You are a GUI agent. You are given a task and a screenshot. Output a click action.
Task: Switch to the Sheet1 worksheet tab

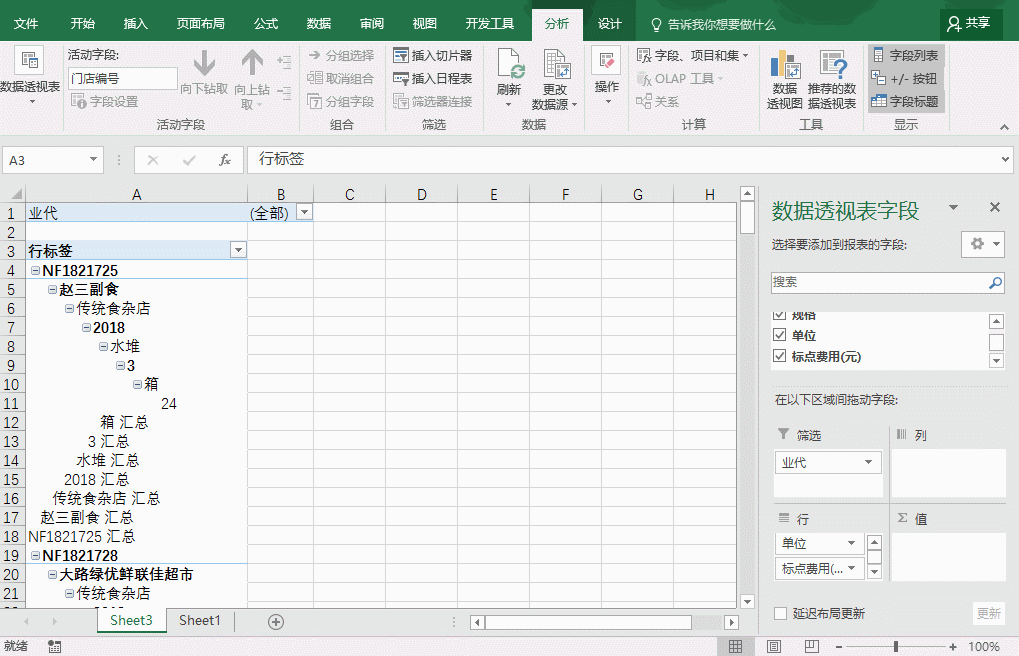click(200, 621)
